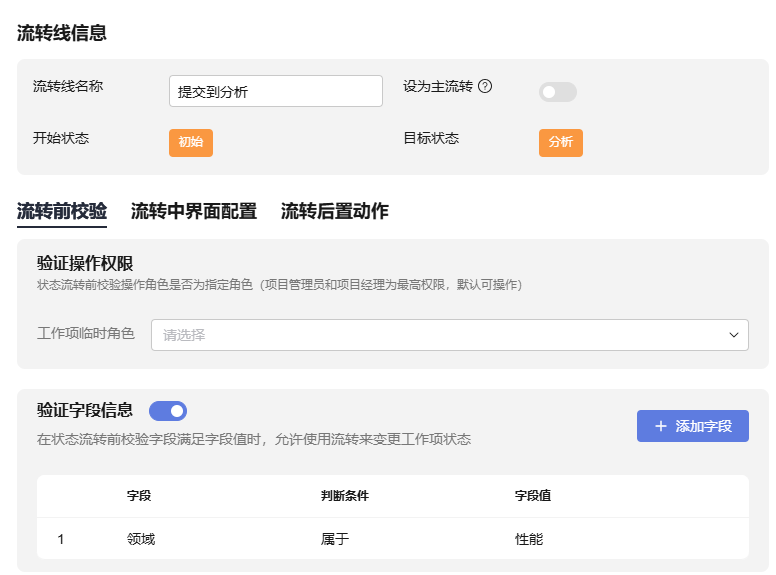Turn off the 验证字段信息 toggle
This screenshot has width=776, height=575.
[x=168, y=411]
